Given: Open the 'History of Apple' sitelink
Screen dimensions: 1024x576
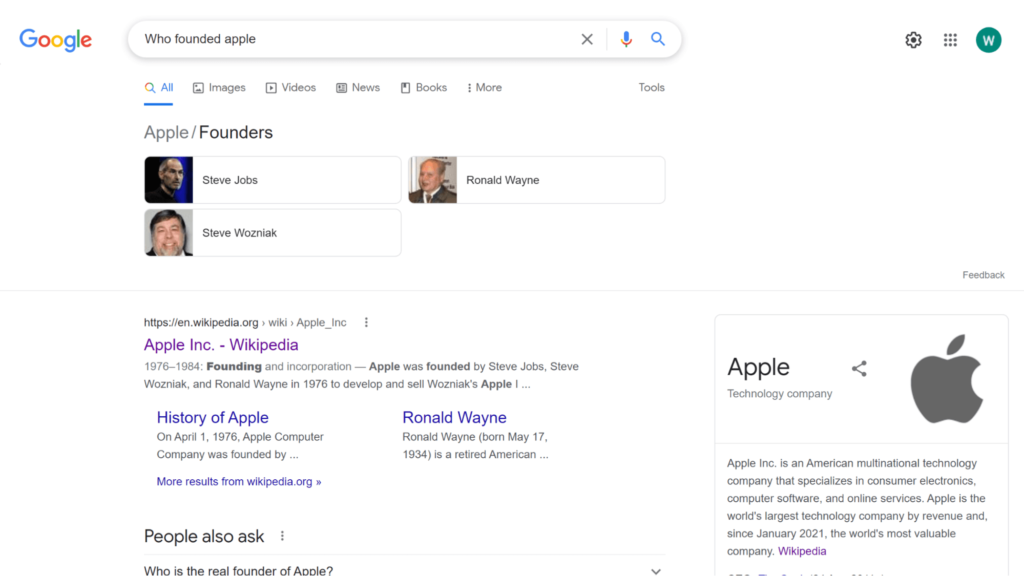Looking at the screenshot, I should coord(212,417).
